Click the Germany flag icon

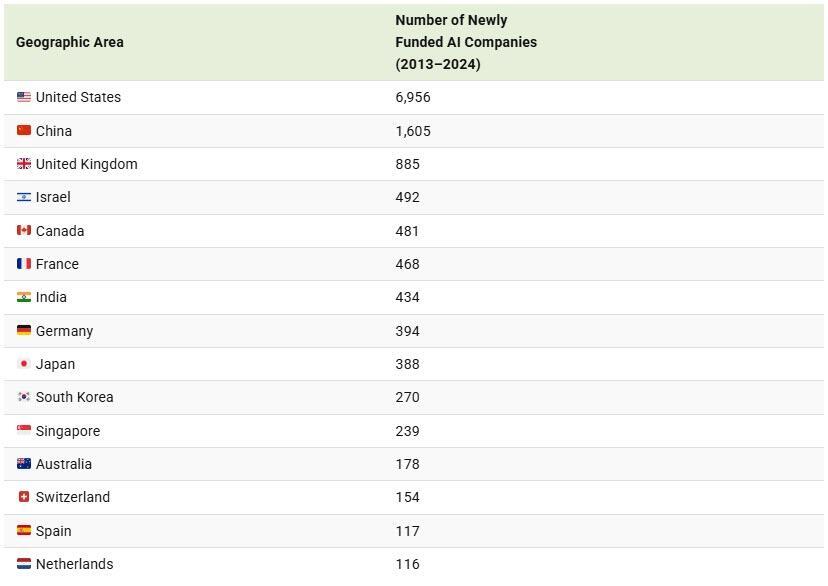[24, 331]
